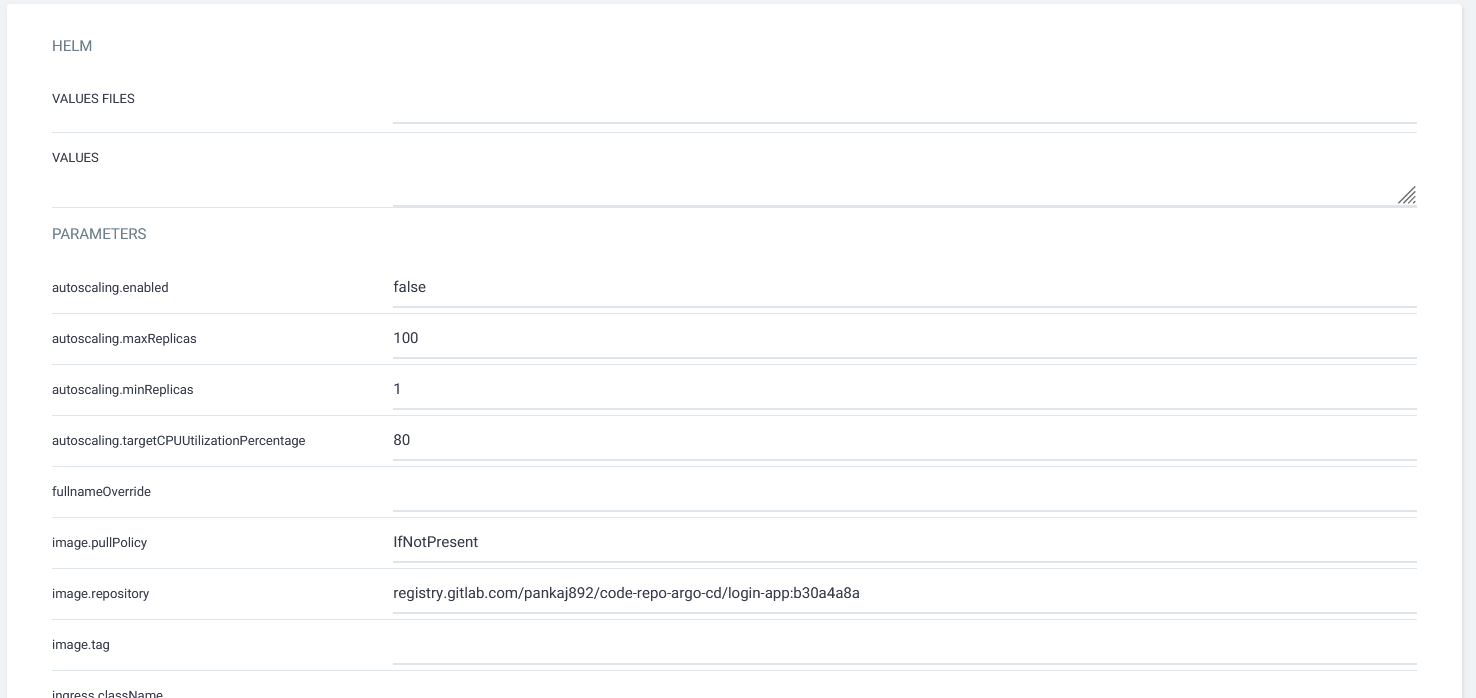Click the empty fullnameOverride input field
This screenshot has height=698, width=1476.
click(904, 492)
